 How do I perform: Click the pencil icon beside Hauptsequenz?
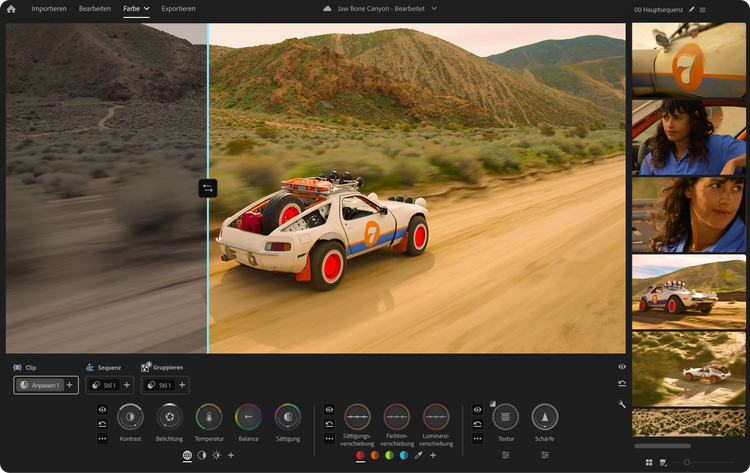click(x=691, y=9)
